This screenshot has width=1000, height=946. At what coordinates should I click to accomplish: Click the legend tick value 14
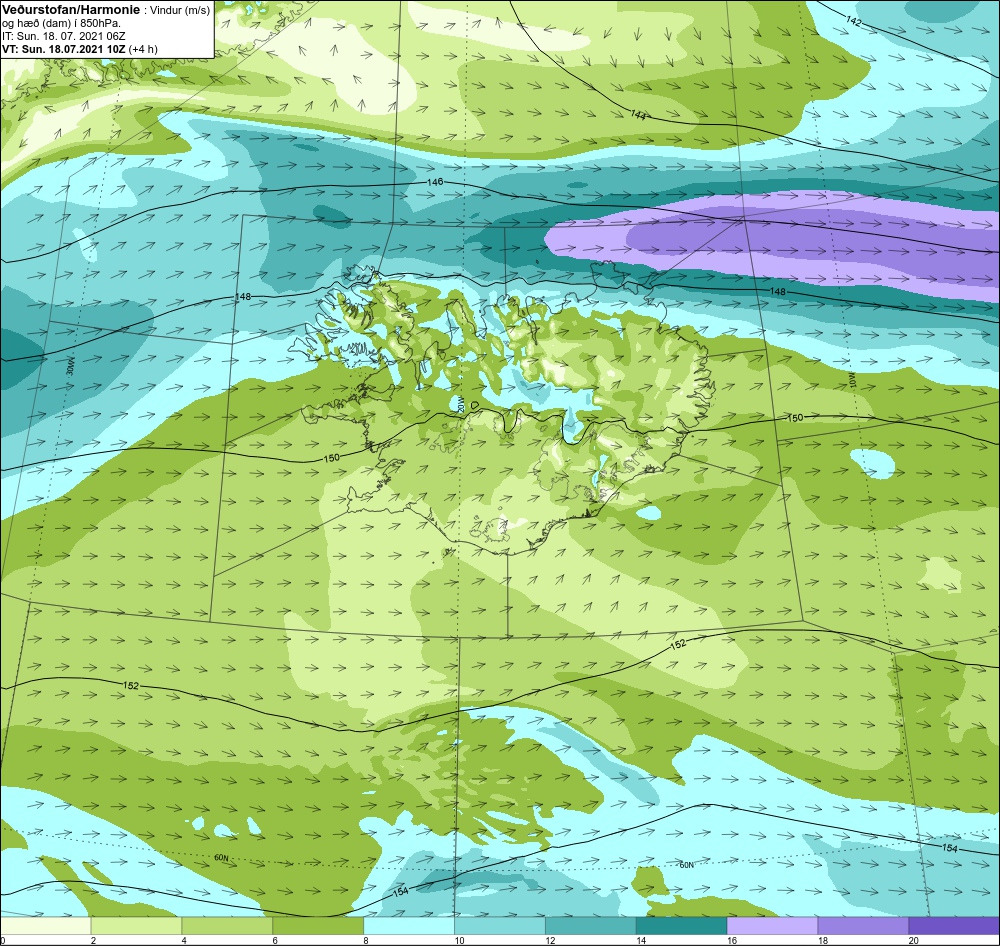click(x=640, y=940)
